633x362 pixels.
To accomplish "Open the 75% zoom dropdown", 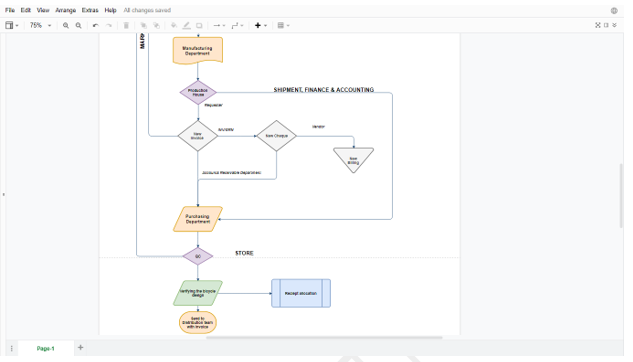I will pos(40,25).
